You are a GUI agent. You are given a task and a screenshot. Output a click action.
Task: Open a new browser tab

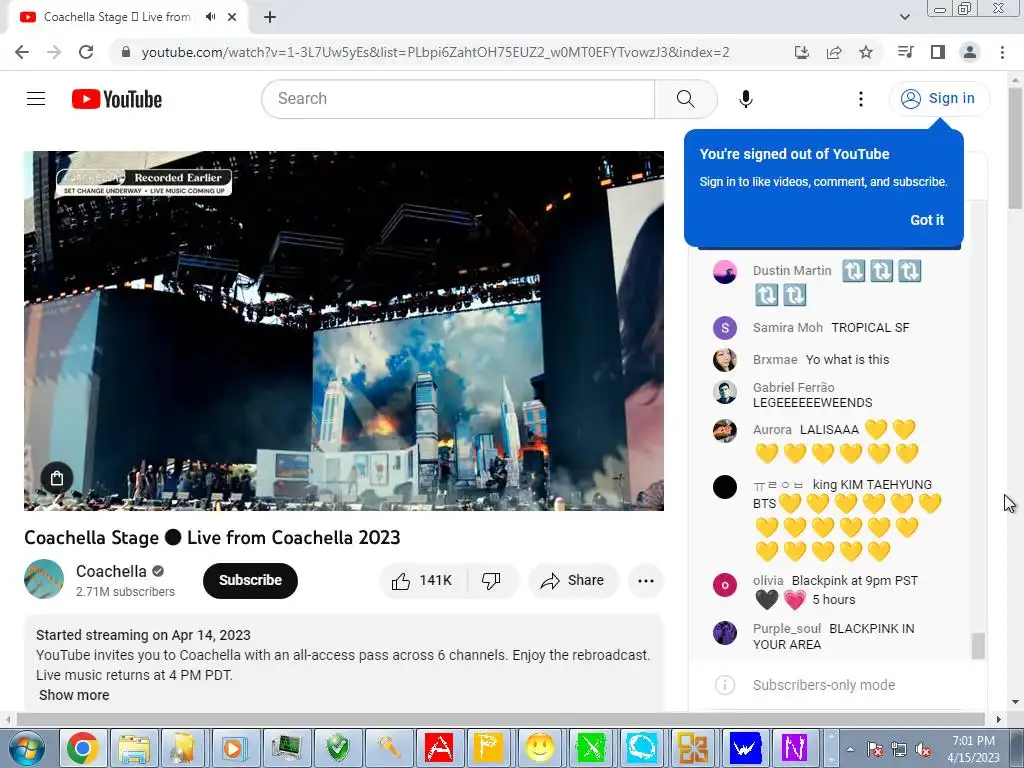tap(270, 18)
